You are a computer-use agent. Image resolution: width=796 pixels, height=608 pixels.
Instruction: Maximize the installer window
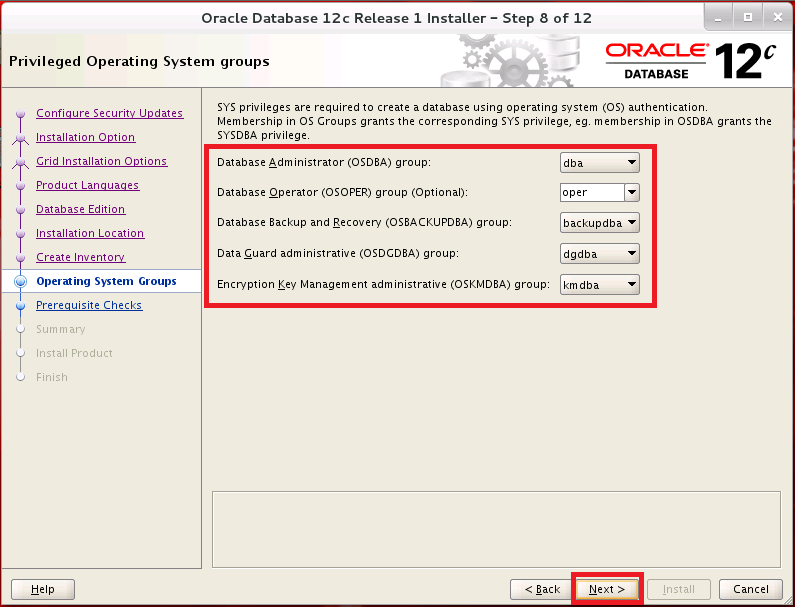(x=748, y=18)
